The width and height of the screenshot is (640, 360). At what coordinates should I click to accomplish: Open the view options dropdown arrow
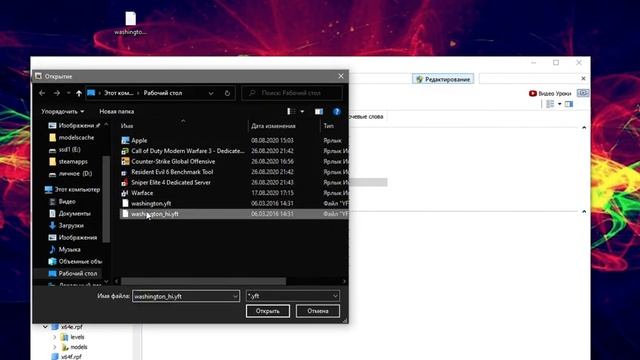click(302, 111)
